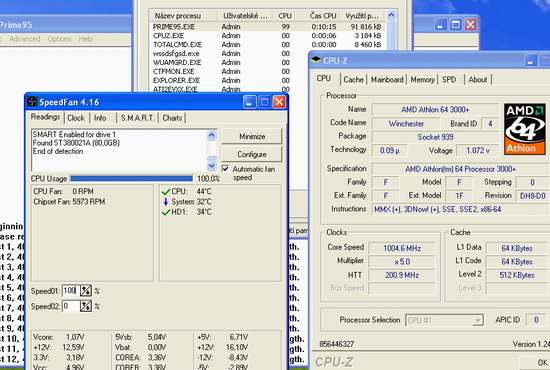Click the Minimize button in SpeedFan
The height and width of the screenshot is (370, 550).
pyautogui.click(x=252, y=136)
